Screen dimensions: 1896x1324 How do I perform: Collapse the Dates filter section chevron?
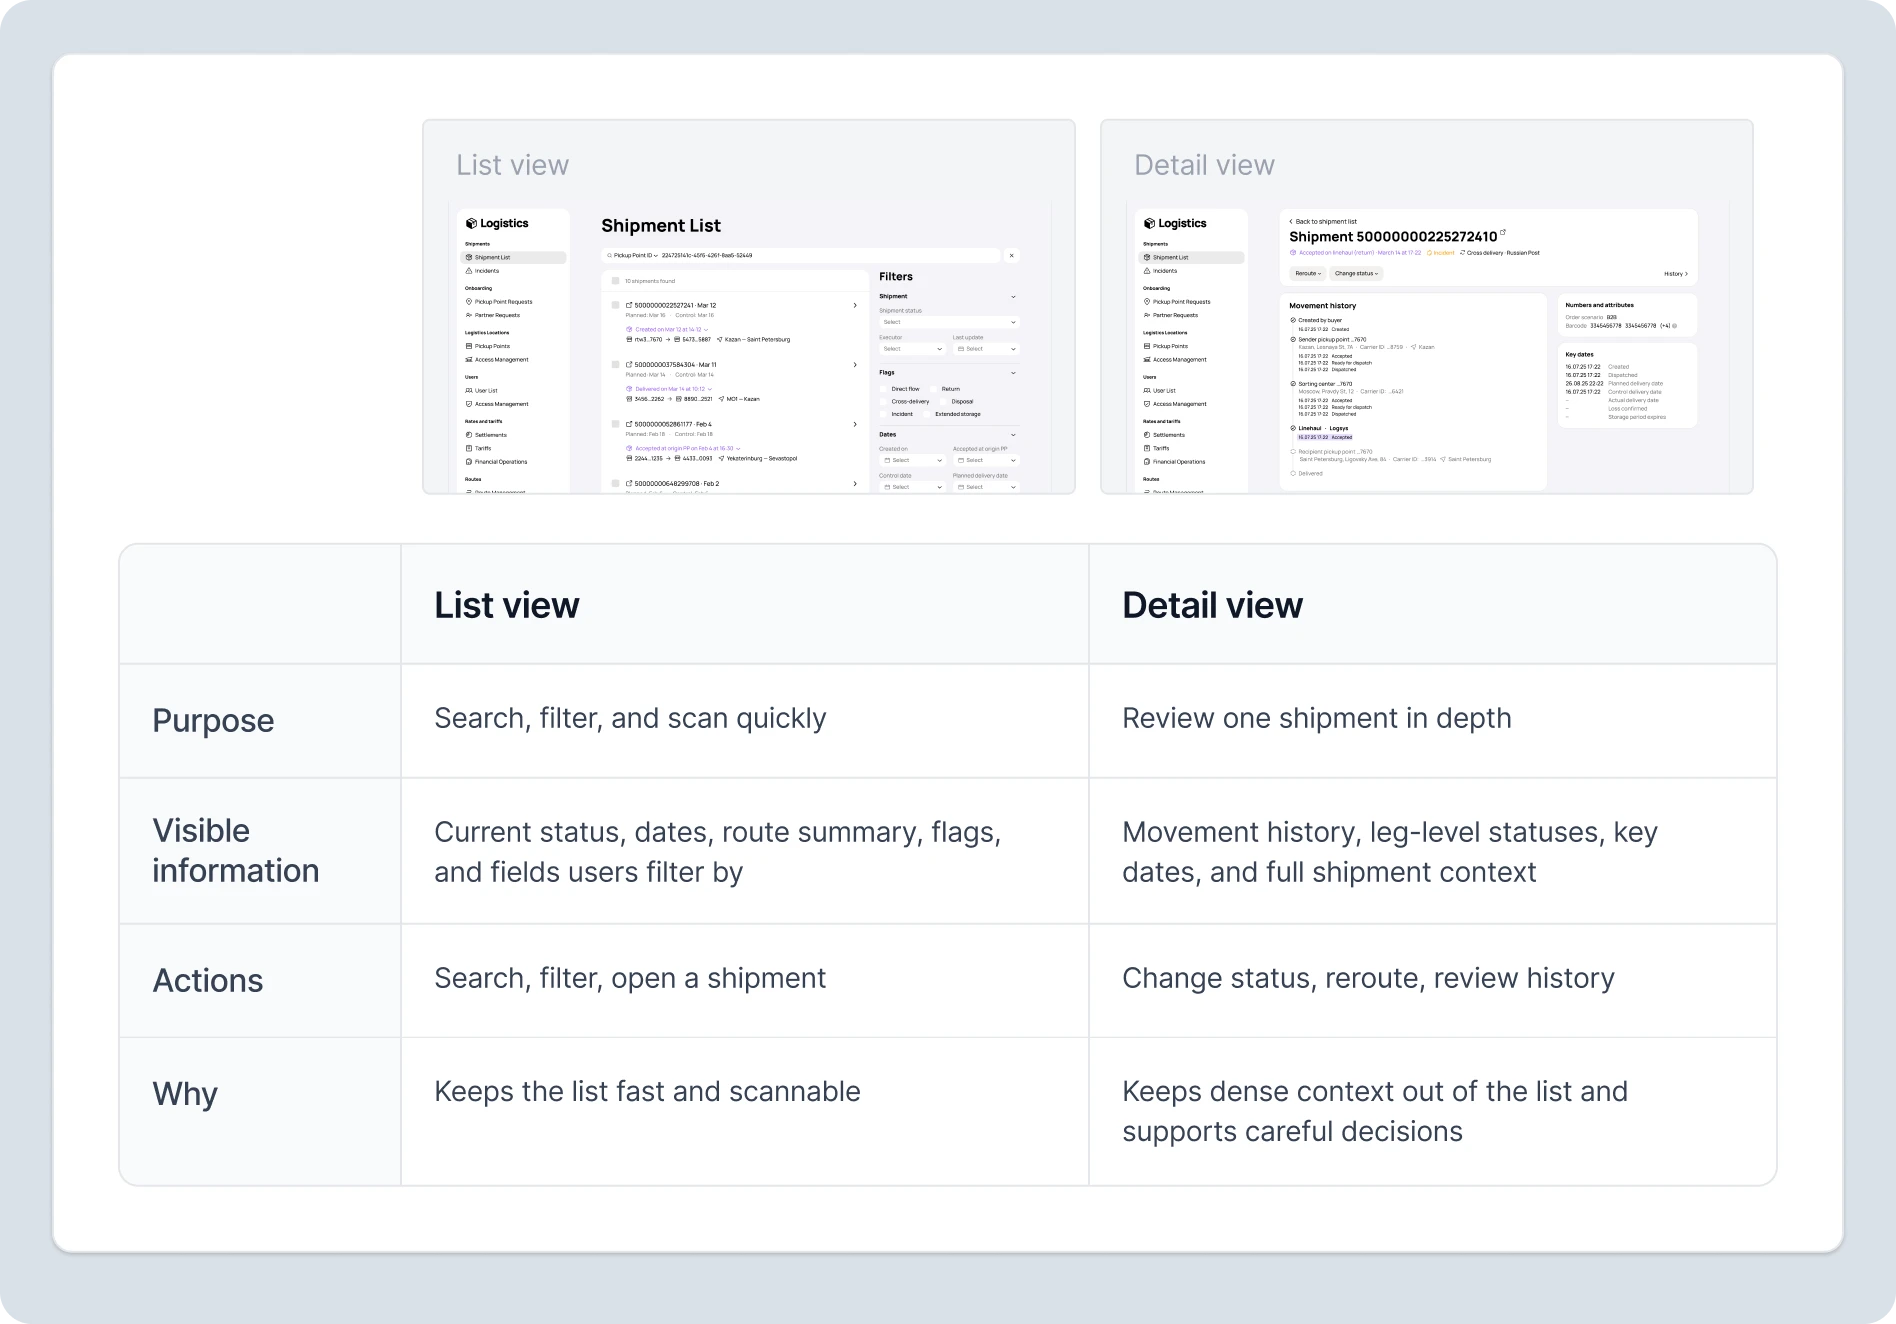pos(1013,435)
